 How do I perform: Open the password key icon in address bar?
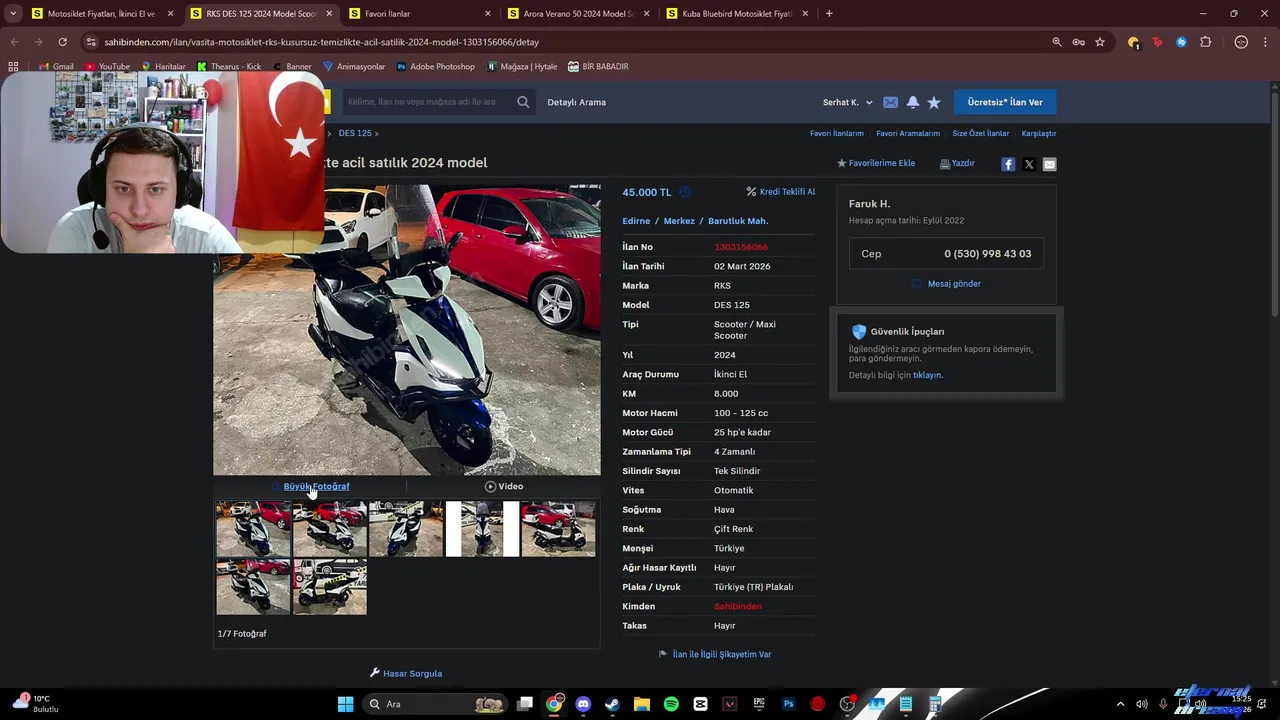pos(1078,42)
